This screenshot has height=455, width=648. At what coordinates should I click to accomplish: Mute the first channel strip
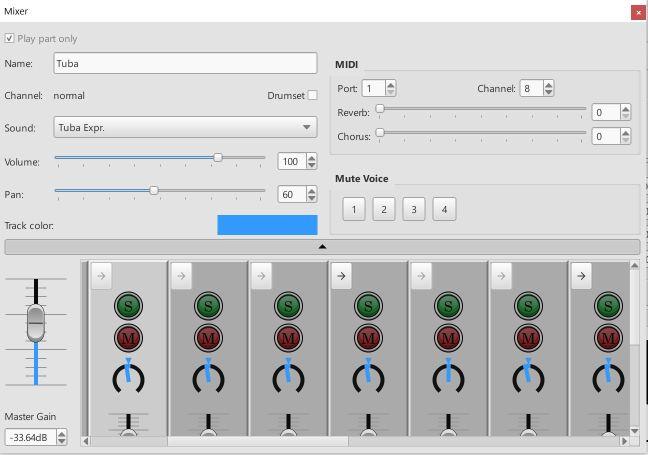point(128,338)
